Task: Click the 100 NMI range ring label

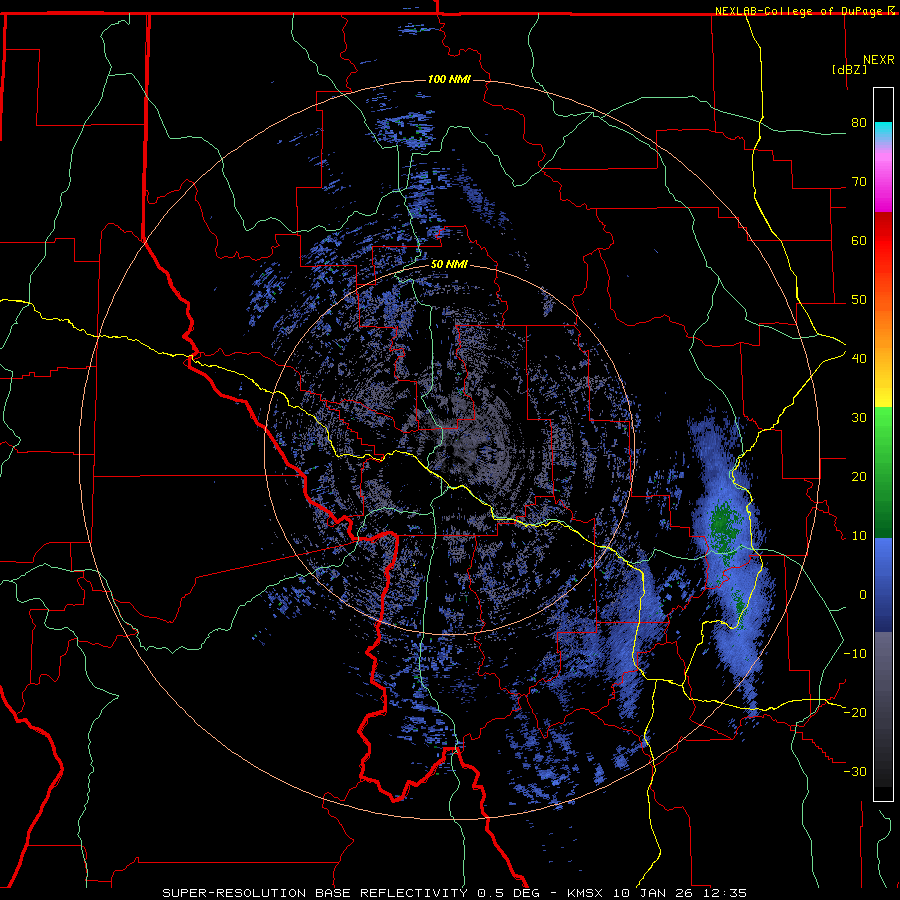Action: click(449, 79)
